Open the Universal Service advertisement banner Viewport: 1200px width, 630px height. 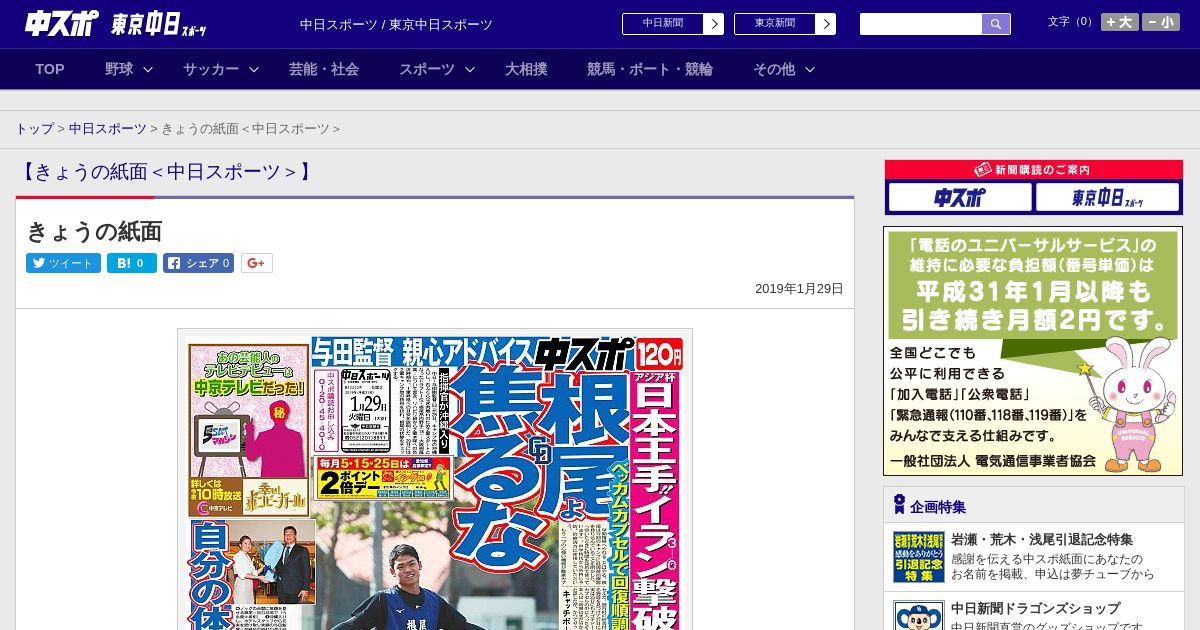coord(1033,351)
